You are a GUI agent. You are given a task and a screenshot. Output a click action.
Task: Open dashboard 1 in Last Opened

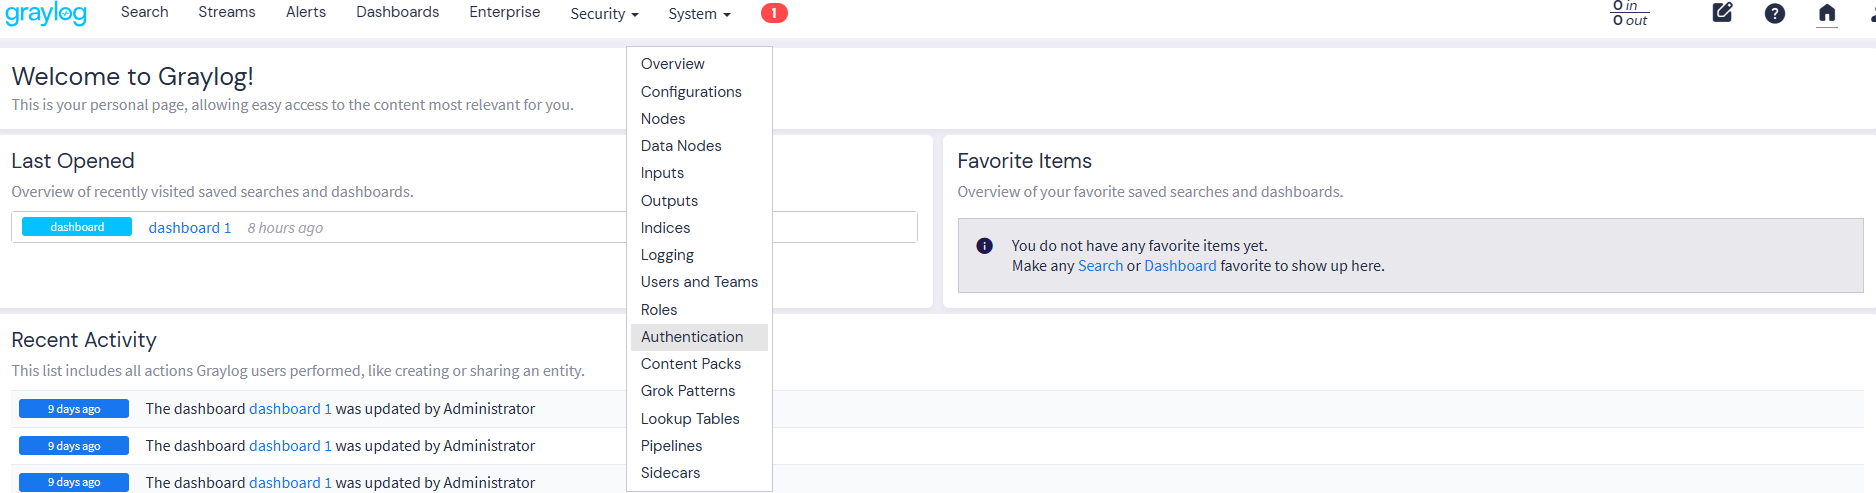[x=190, y=228]
